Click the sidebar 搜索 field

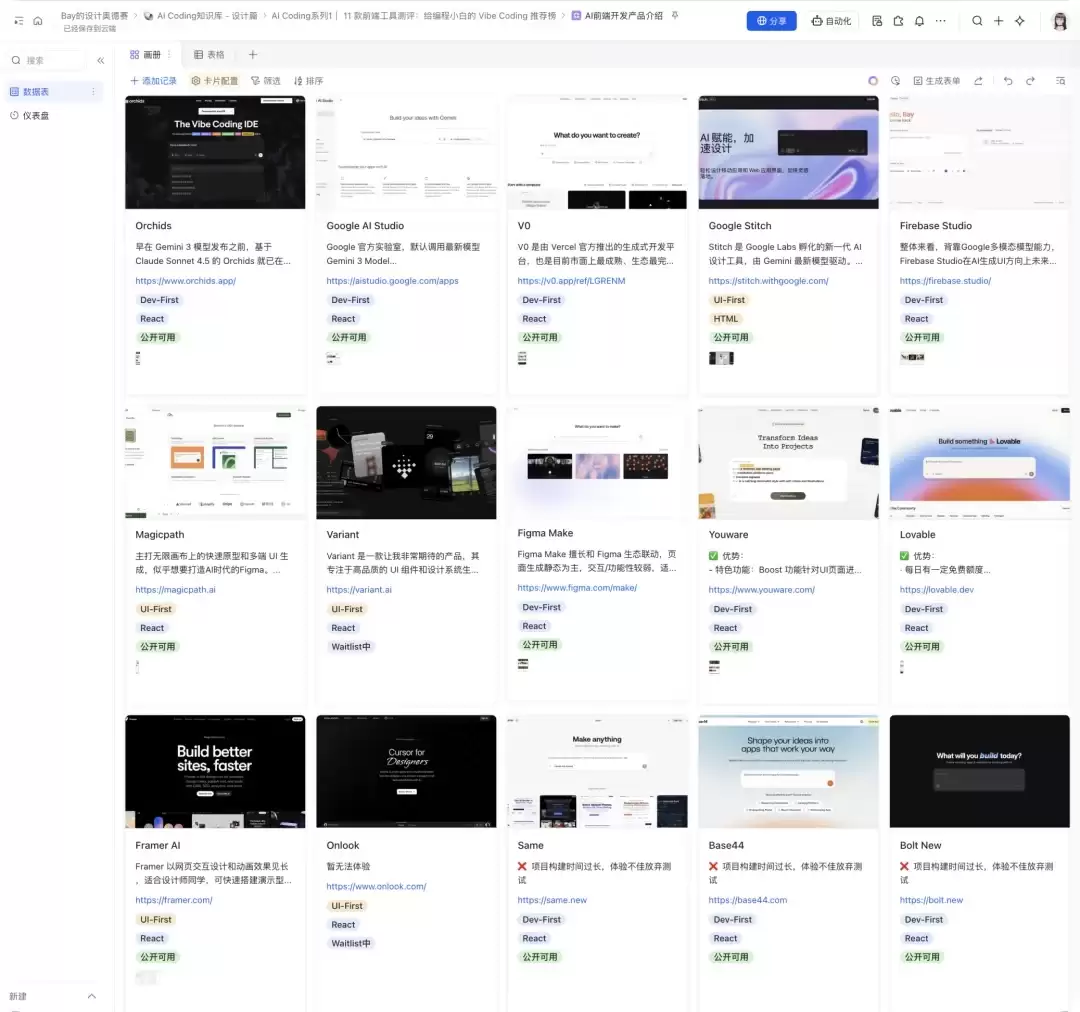(x=47, y=61)
